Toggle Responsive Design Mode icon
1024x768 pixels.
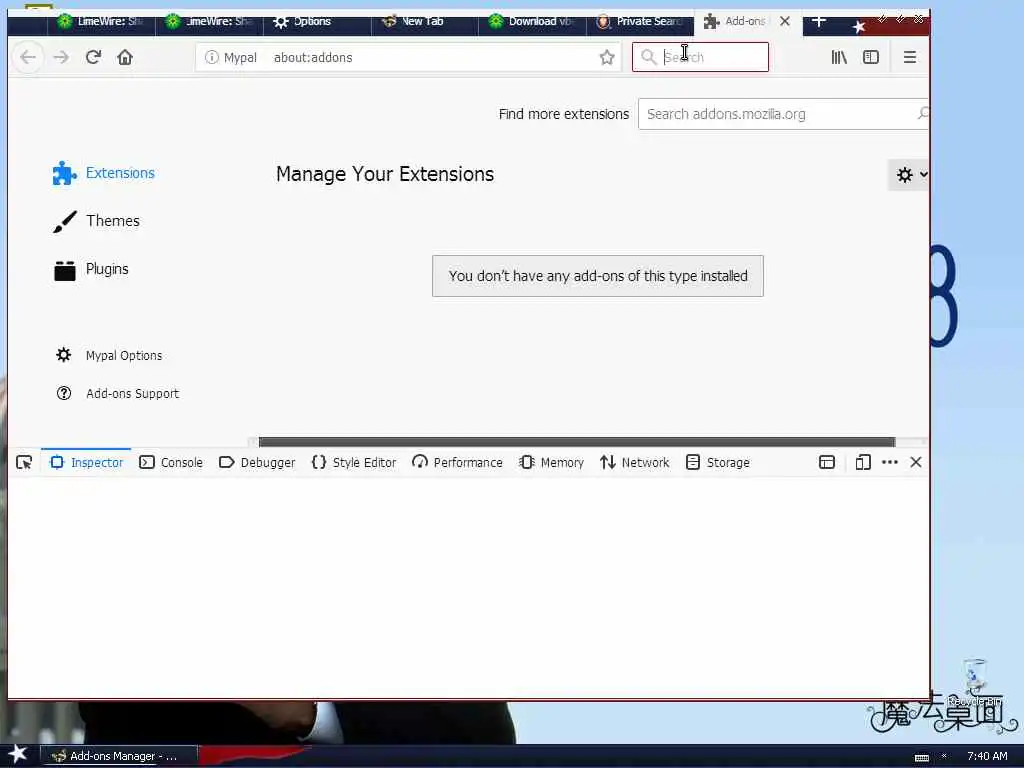863,462
